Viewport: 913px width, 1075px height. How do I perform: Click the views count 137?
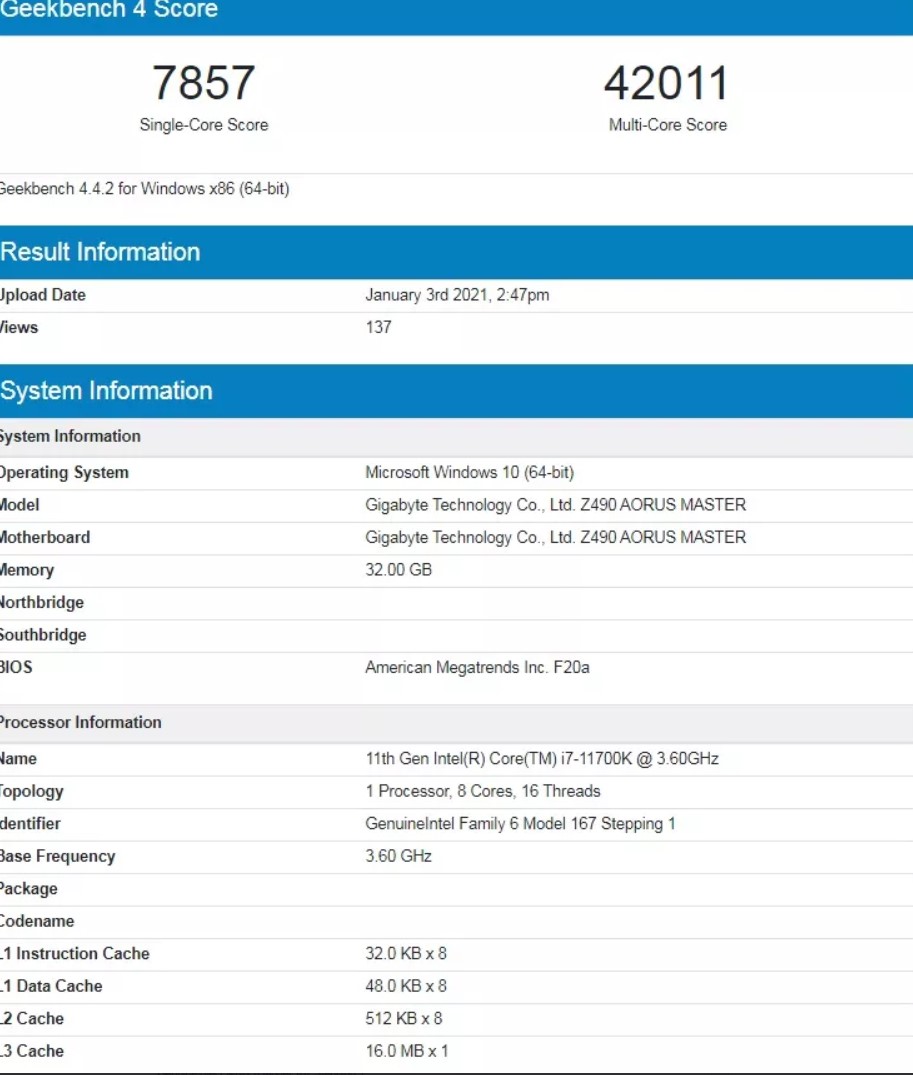(378, 327)
